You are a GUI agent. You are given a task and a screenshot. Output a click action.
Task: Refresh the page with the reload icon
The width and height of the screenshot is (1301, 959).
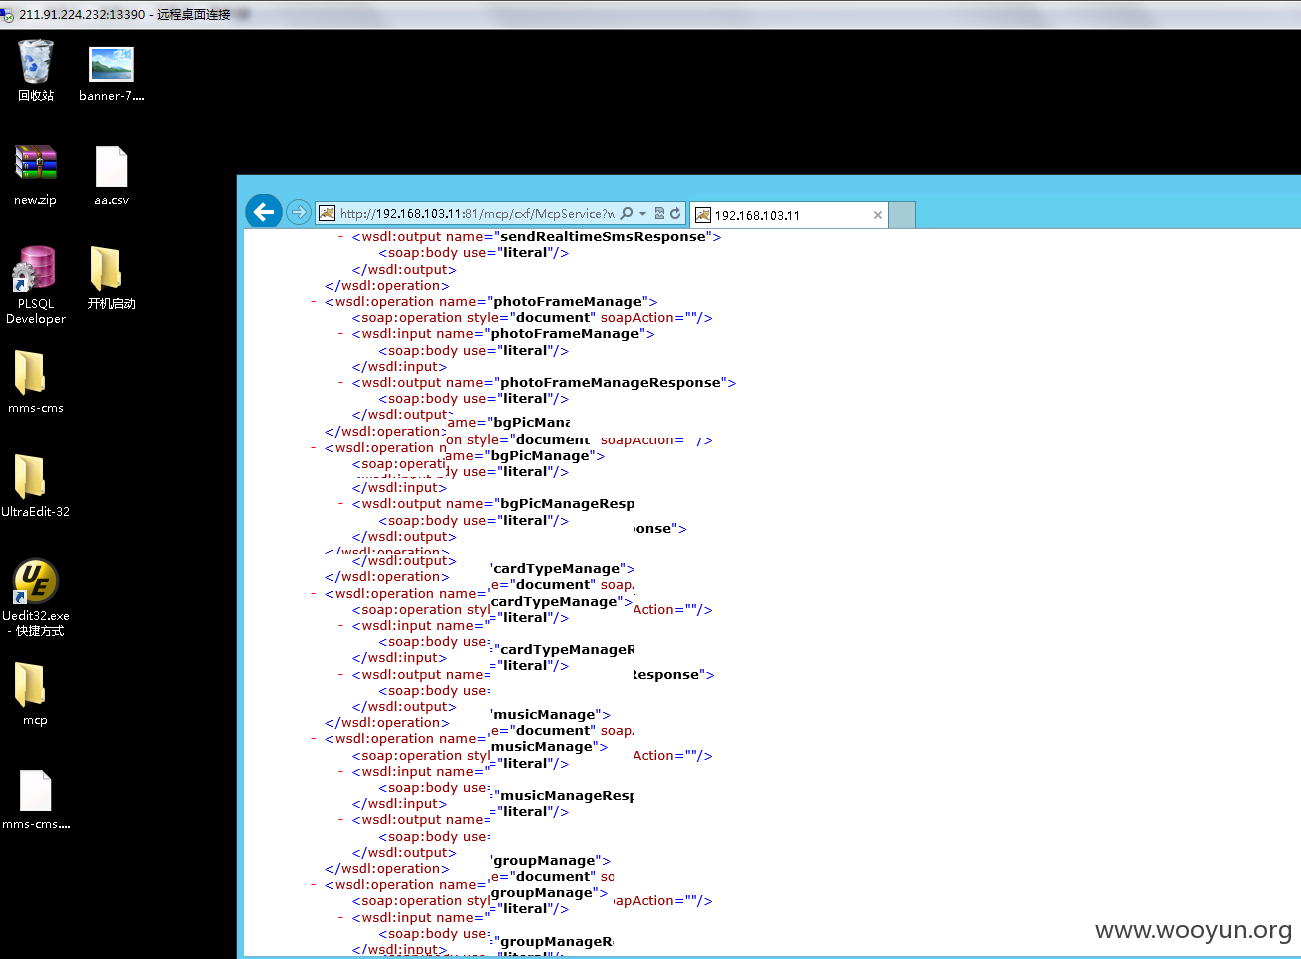(x=675, y=213)
